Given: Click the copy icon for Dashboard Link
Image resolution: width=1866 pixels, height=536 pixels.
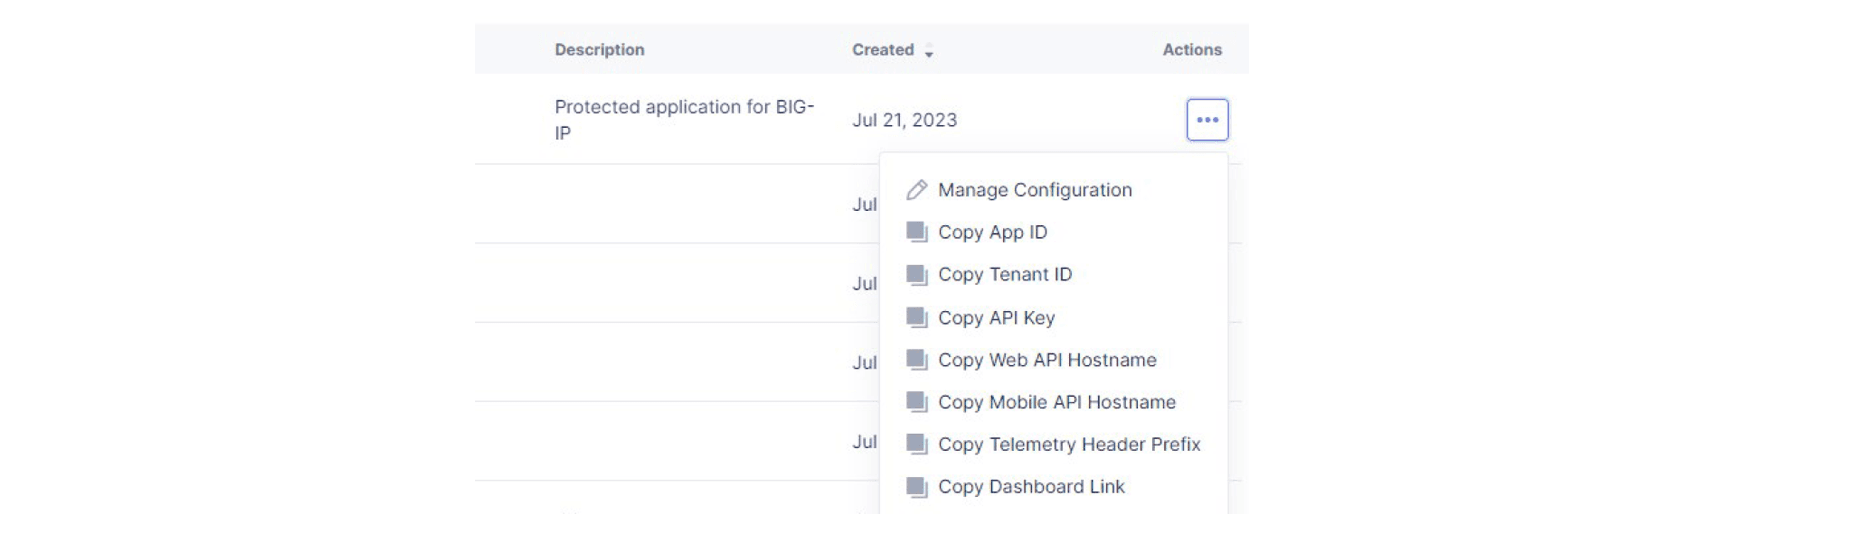Looking at the screenshot, I should click(x=916, y=487).
